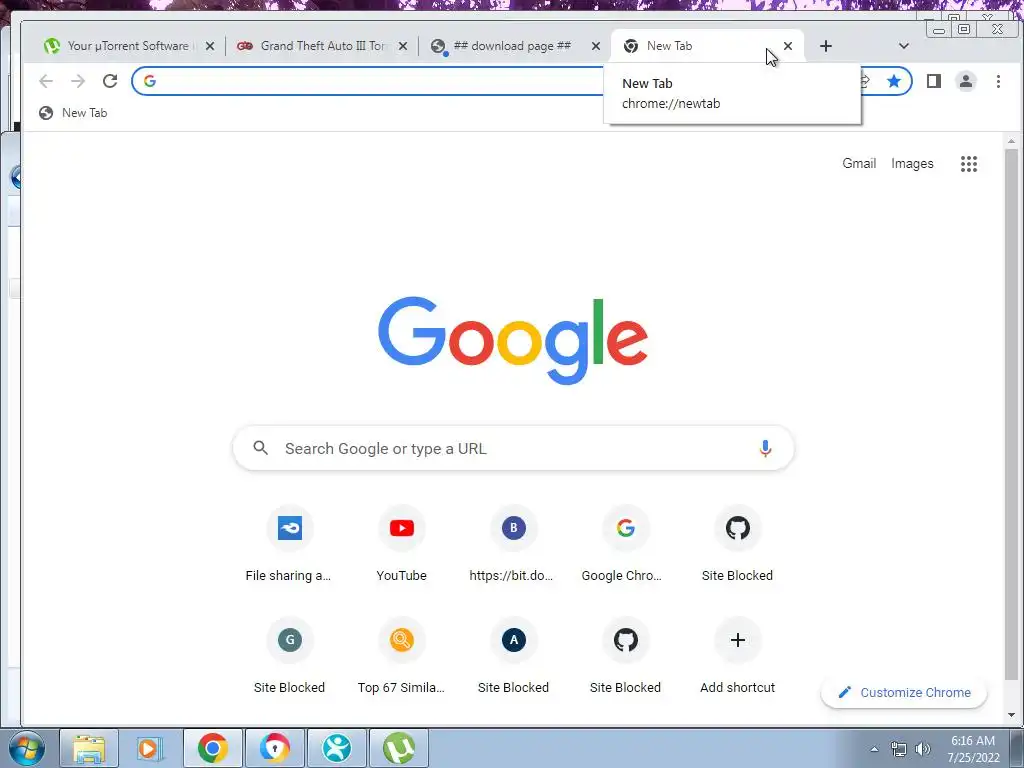
Task: Close the download page tab
Action: tap(596, 46)
